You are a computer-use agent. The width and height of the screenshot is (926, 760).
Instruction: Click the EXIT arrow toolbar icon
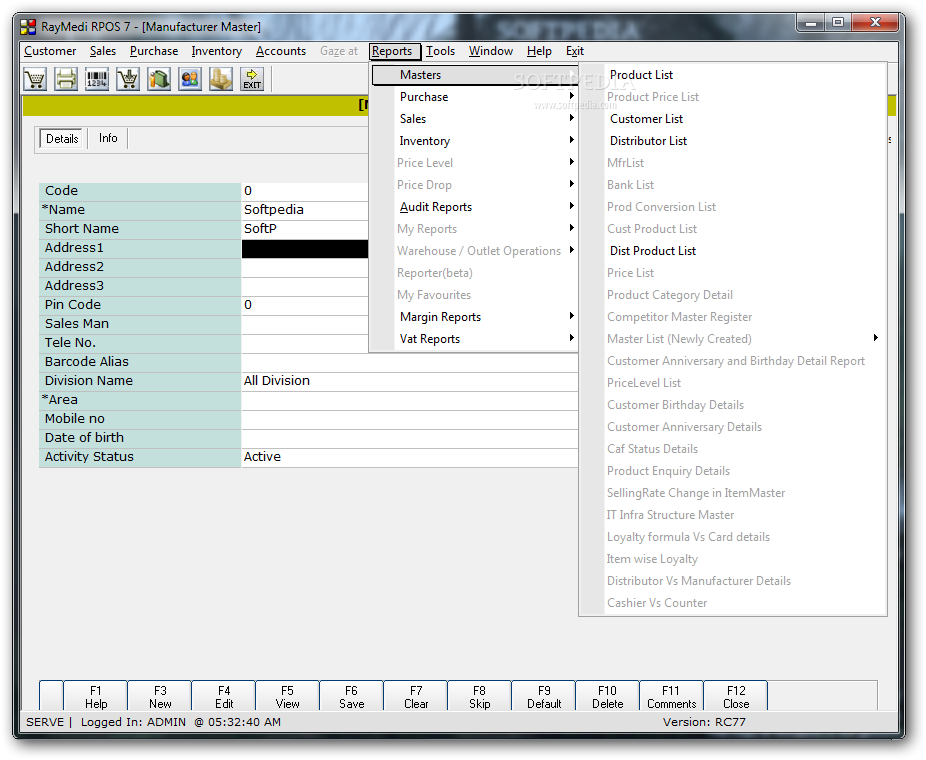(x=252, y=79)
